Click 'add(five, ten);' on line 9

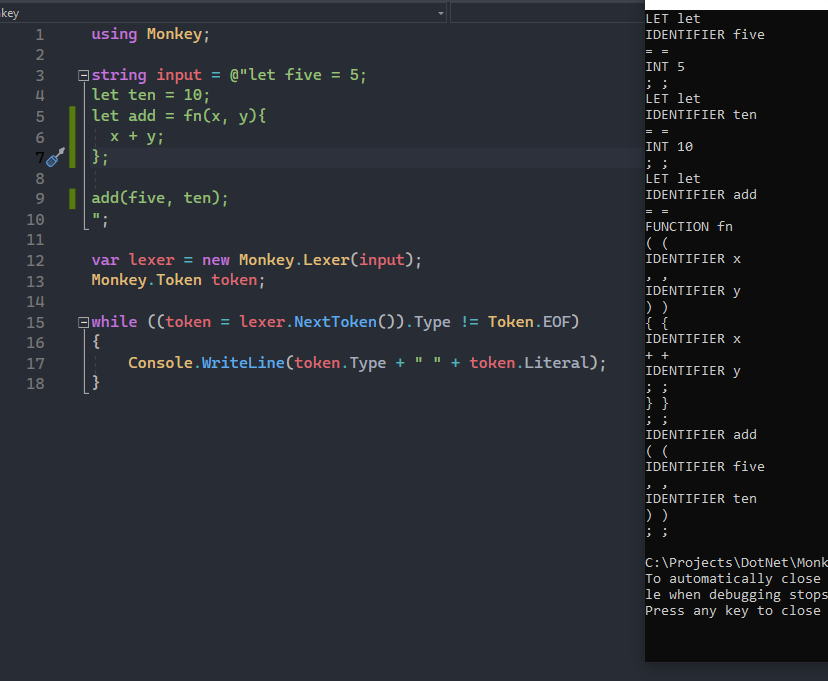click(x=159, y=198)
